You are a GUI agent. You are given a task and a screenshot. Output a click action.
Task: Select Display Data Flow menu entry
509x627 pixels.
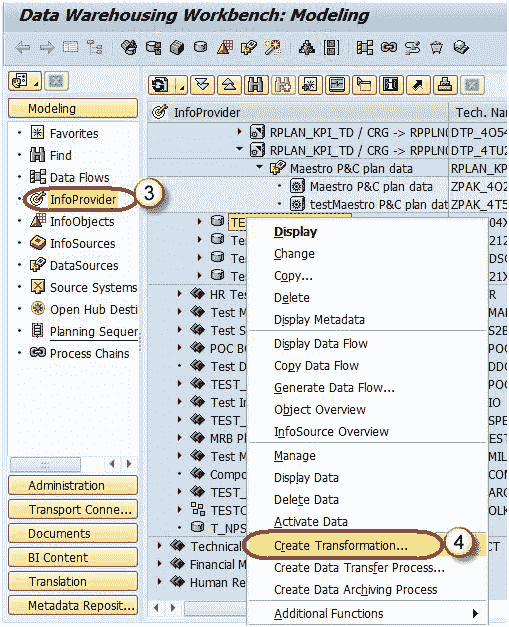coord(321,343)
